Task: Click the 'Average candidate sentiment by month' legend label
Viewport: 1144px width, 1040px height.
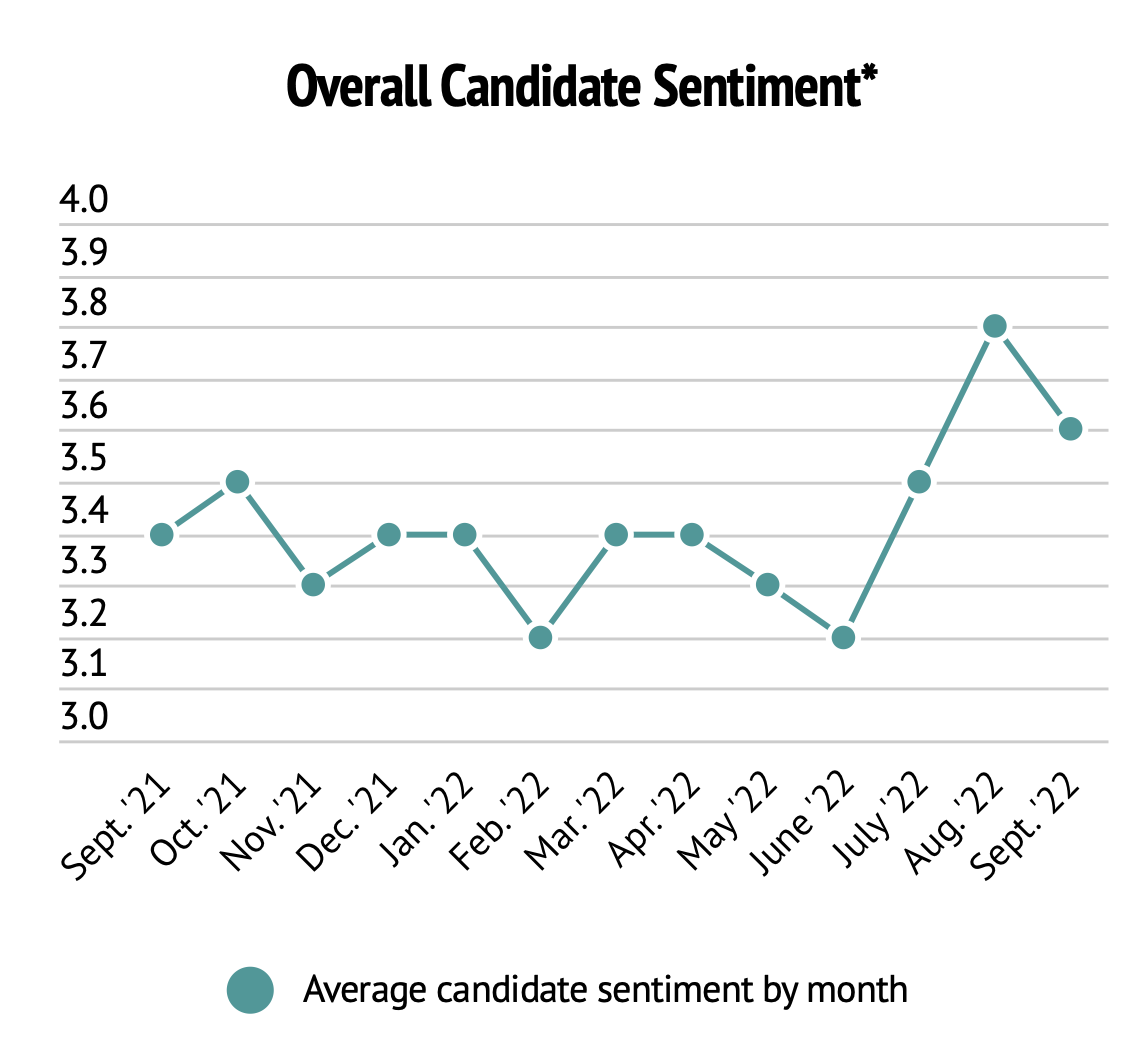Action: [605, 990]
